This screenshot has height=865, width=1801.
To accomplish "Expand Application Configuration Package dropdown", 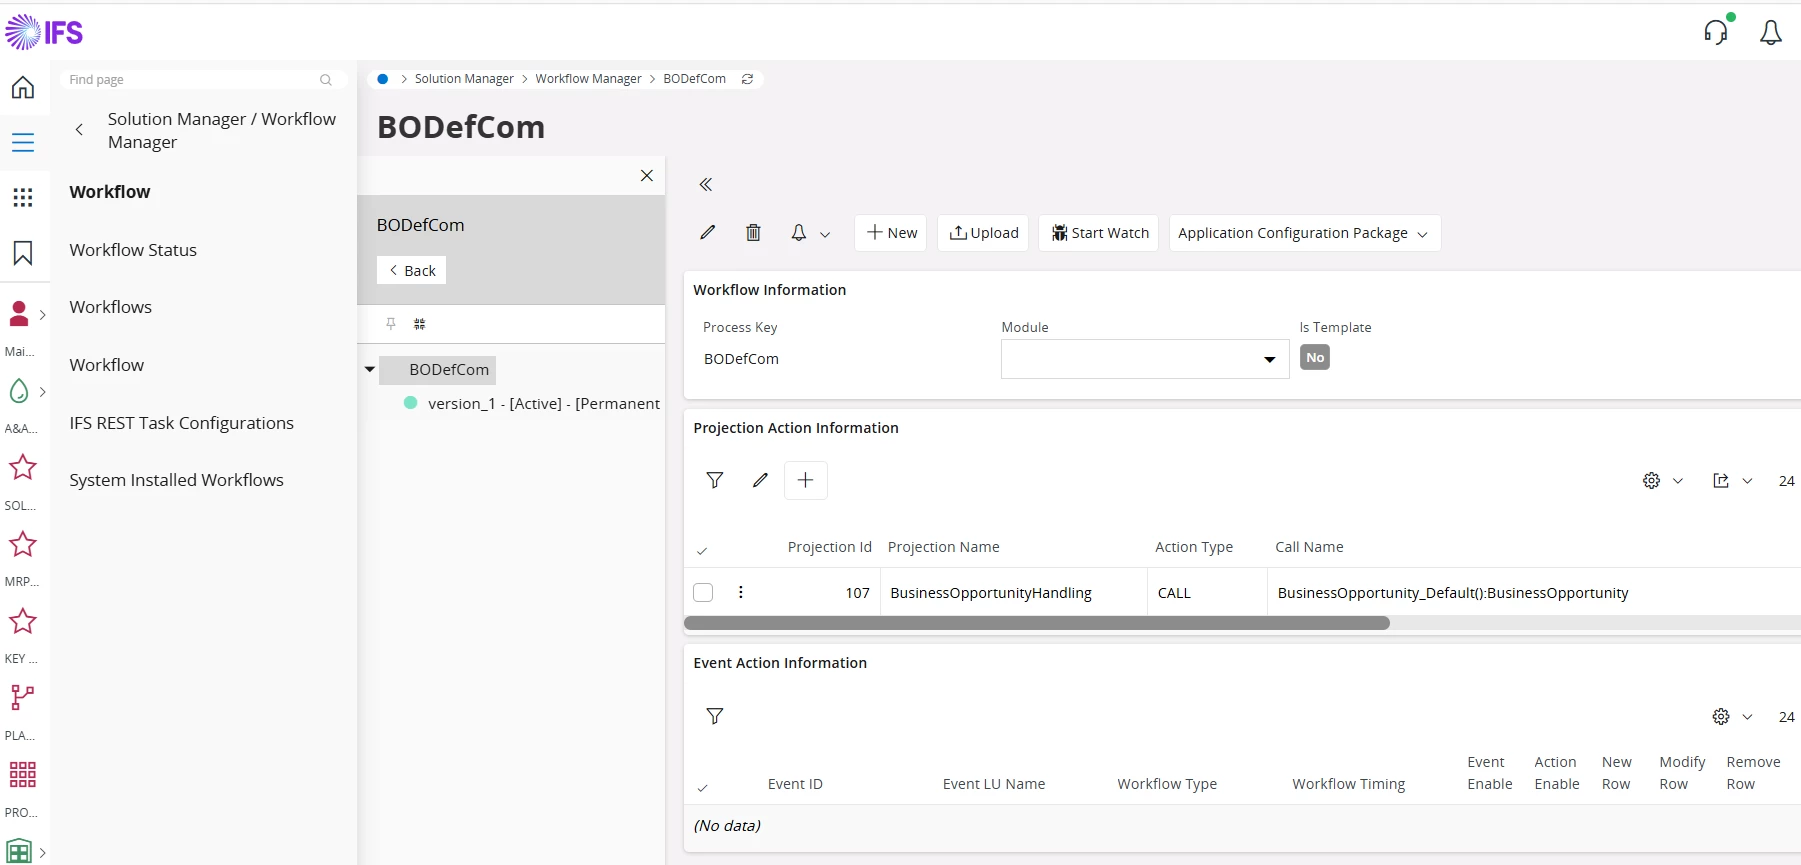I will (x=1304, y=233).
